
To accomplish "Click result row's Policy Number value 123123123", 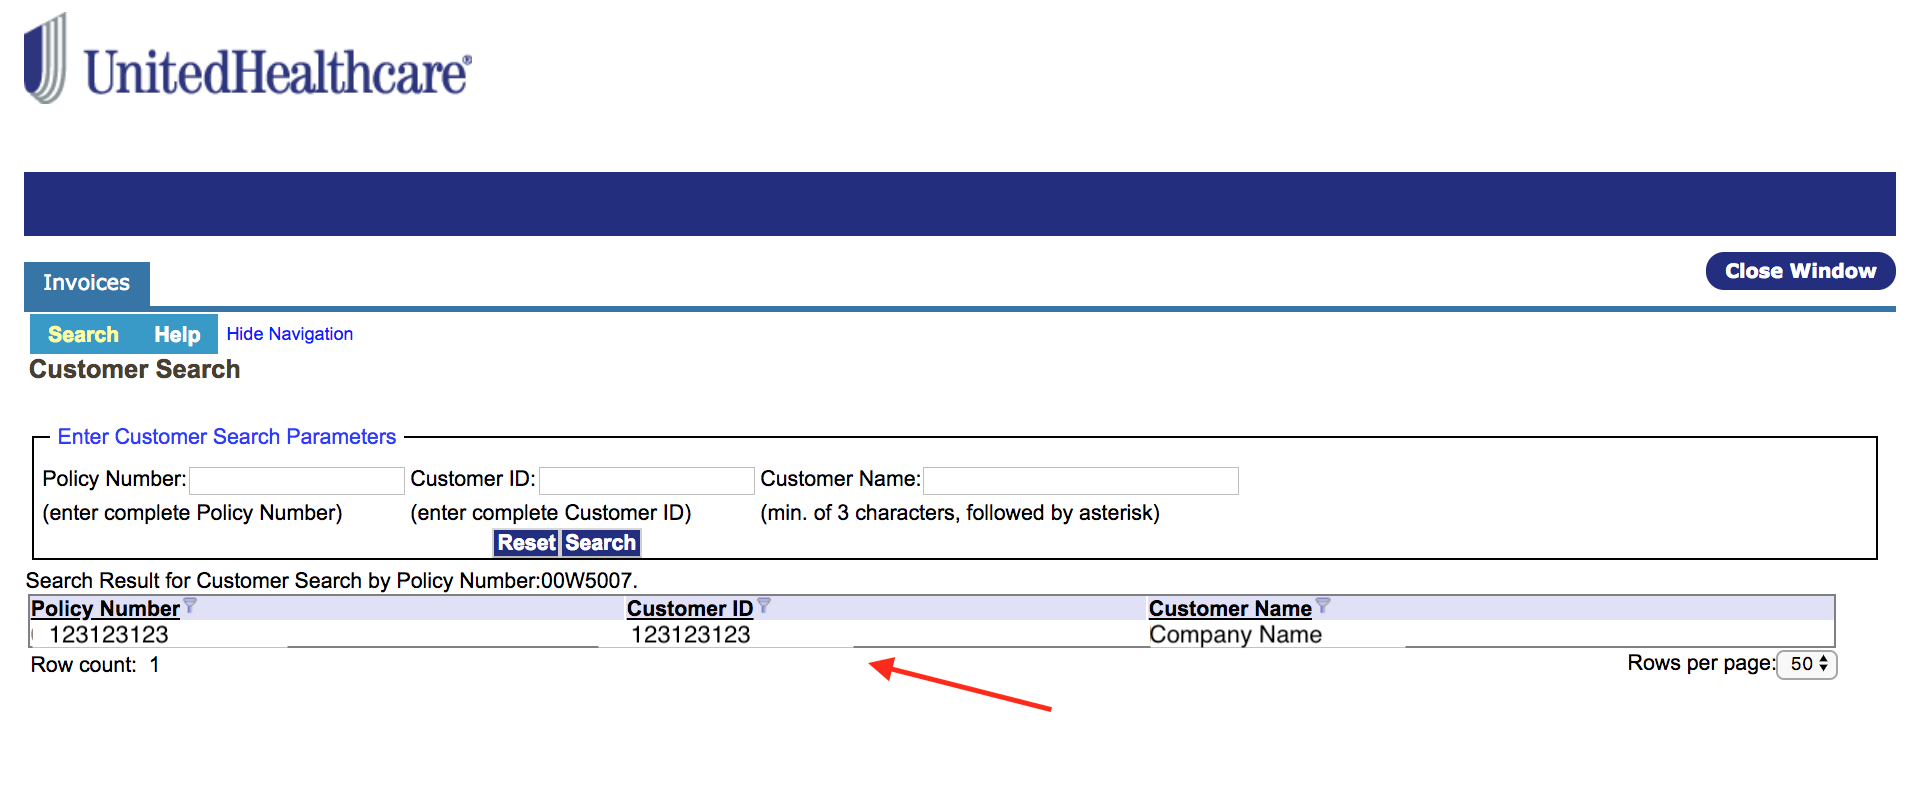I will 109,635.
